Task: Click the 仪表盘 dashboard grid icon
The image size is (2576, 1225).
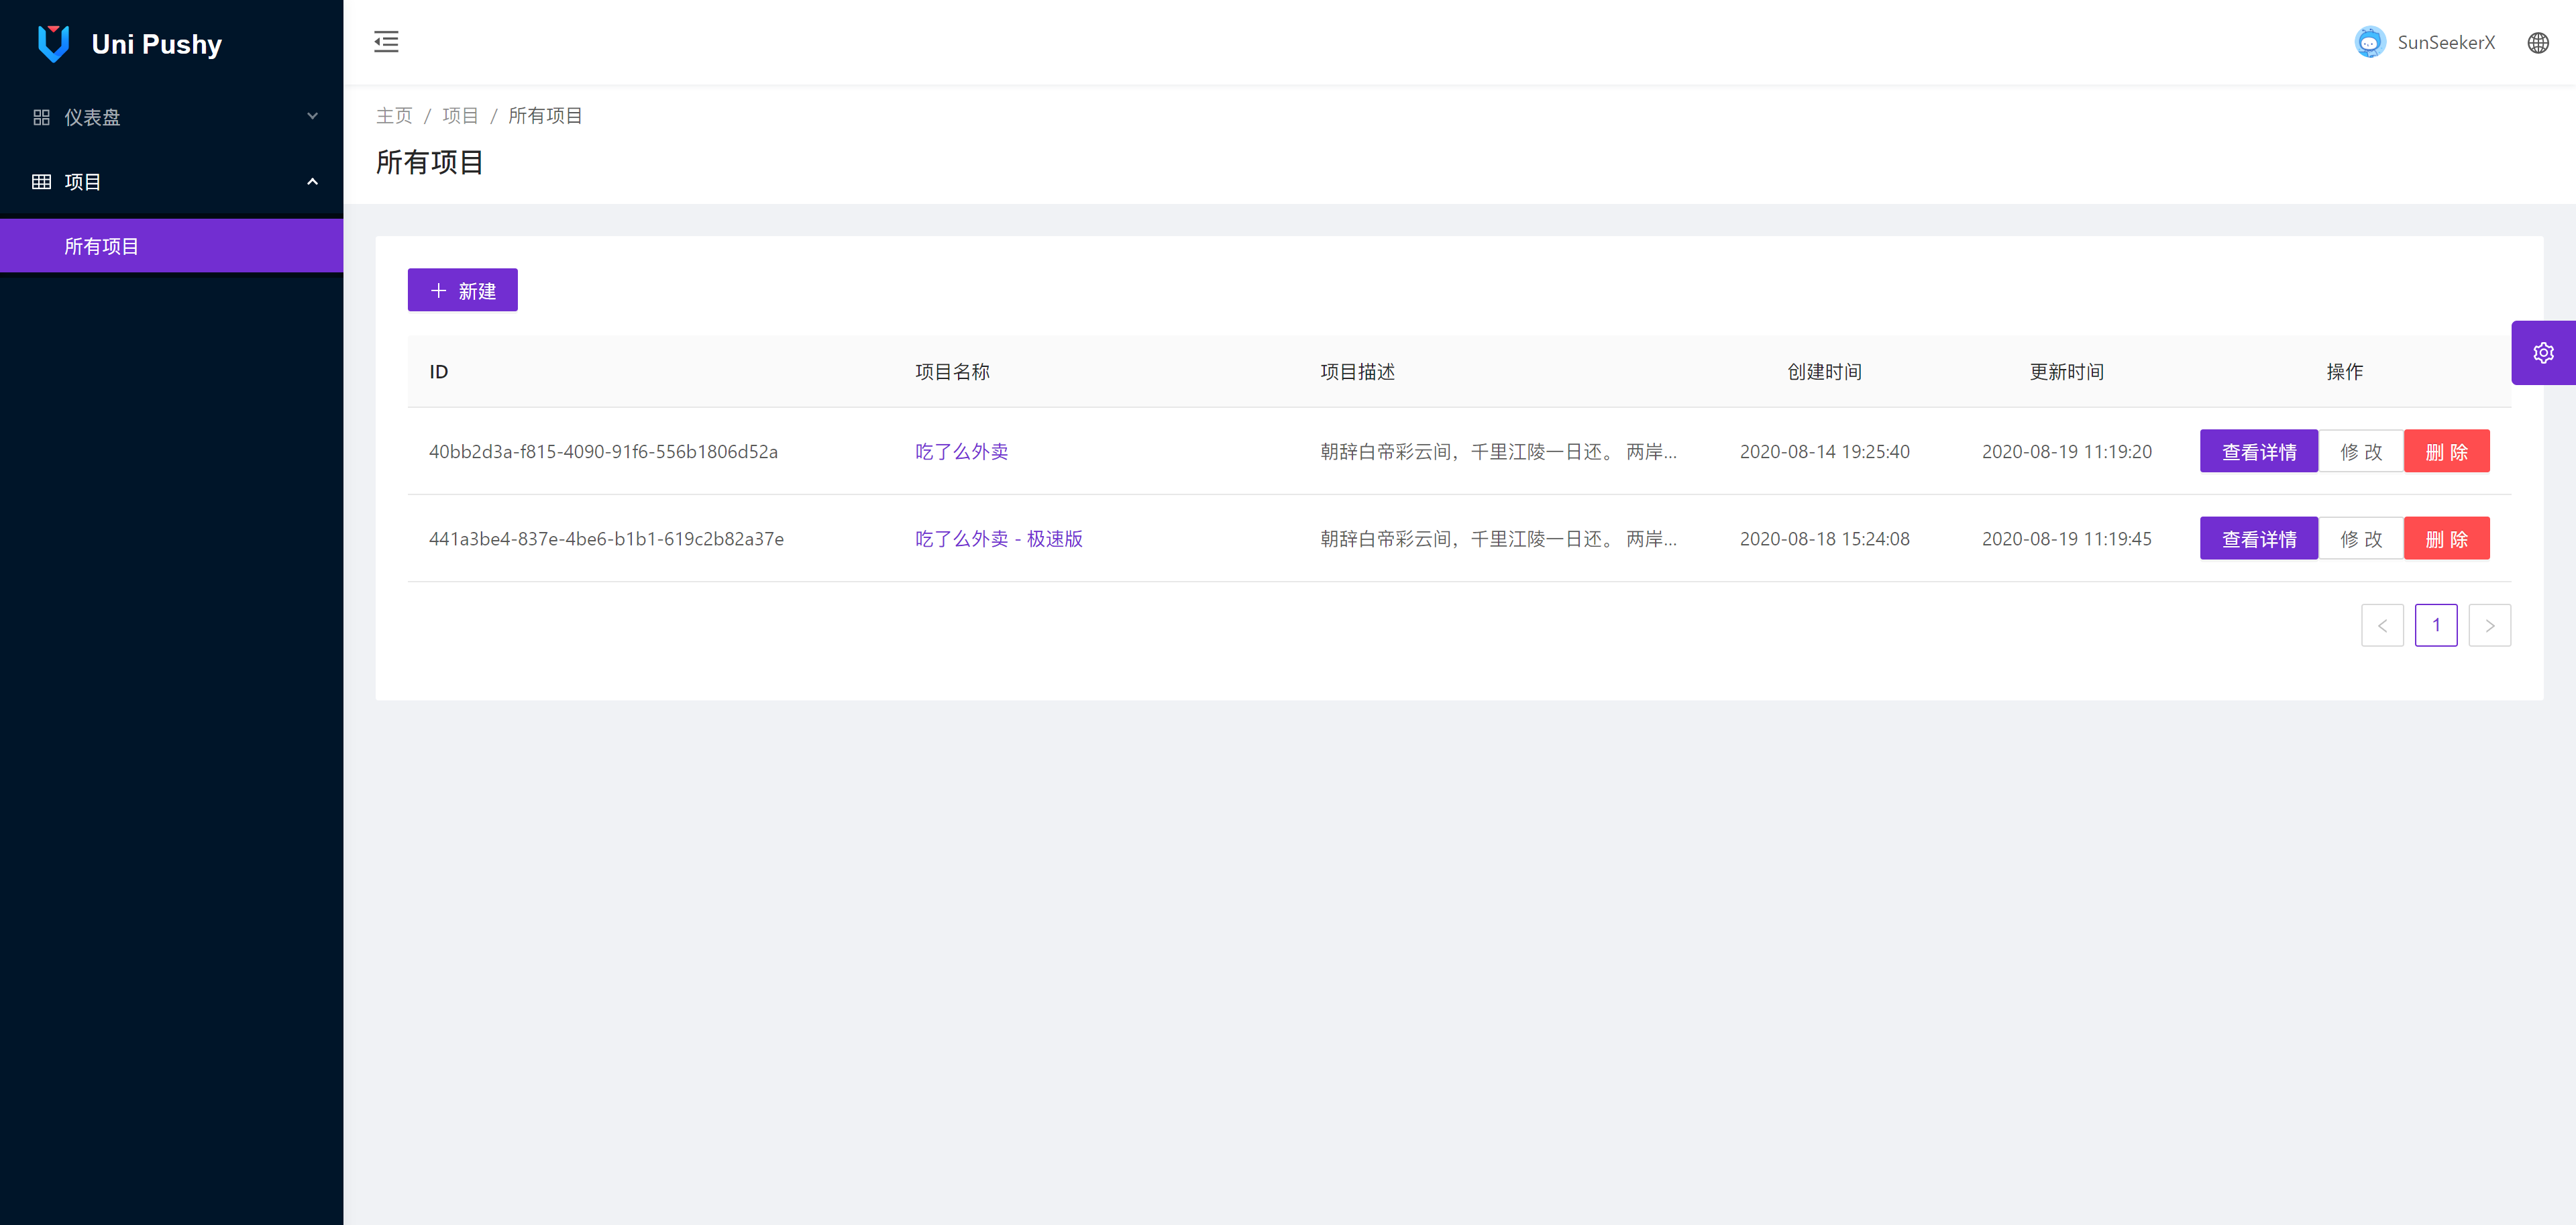Action: click(41, 117)
